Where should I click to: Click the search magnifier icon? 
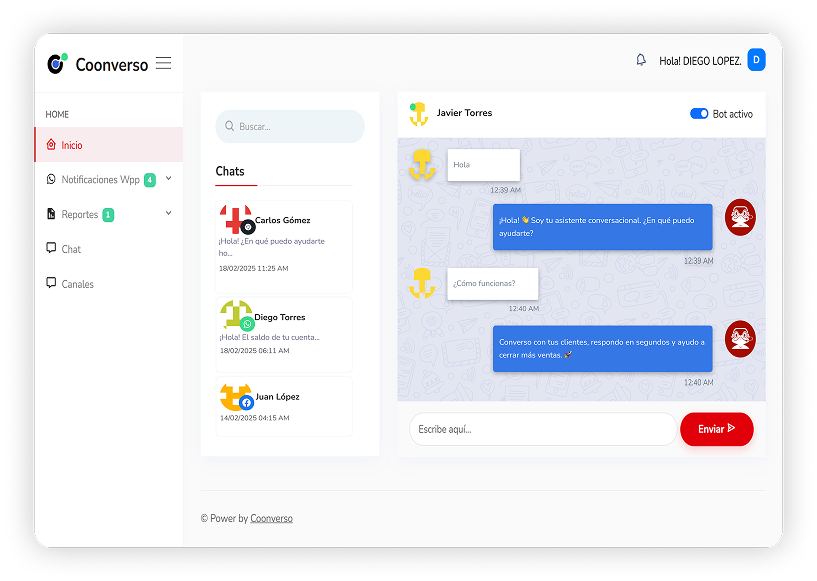point(229,127)
